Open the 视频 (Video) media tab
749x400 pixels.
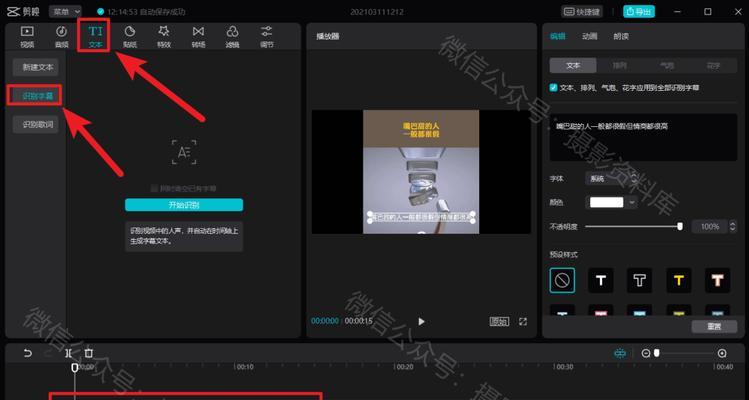[x=27, y=37]
